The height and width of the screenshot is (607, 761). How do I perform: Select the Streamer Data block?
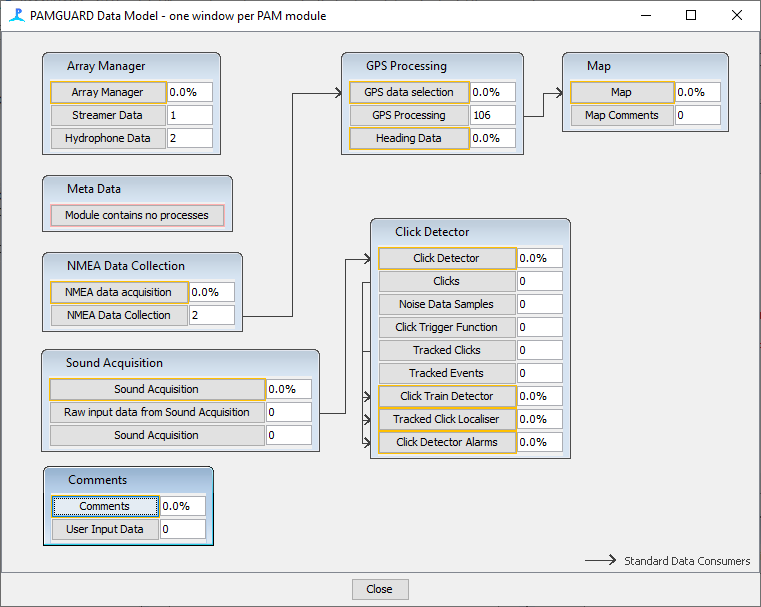108,115
